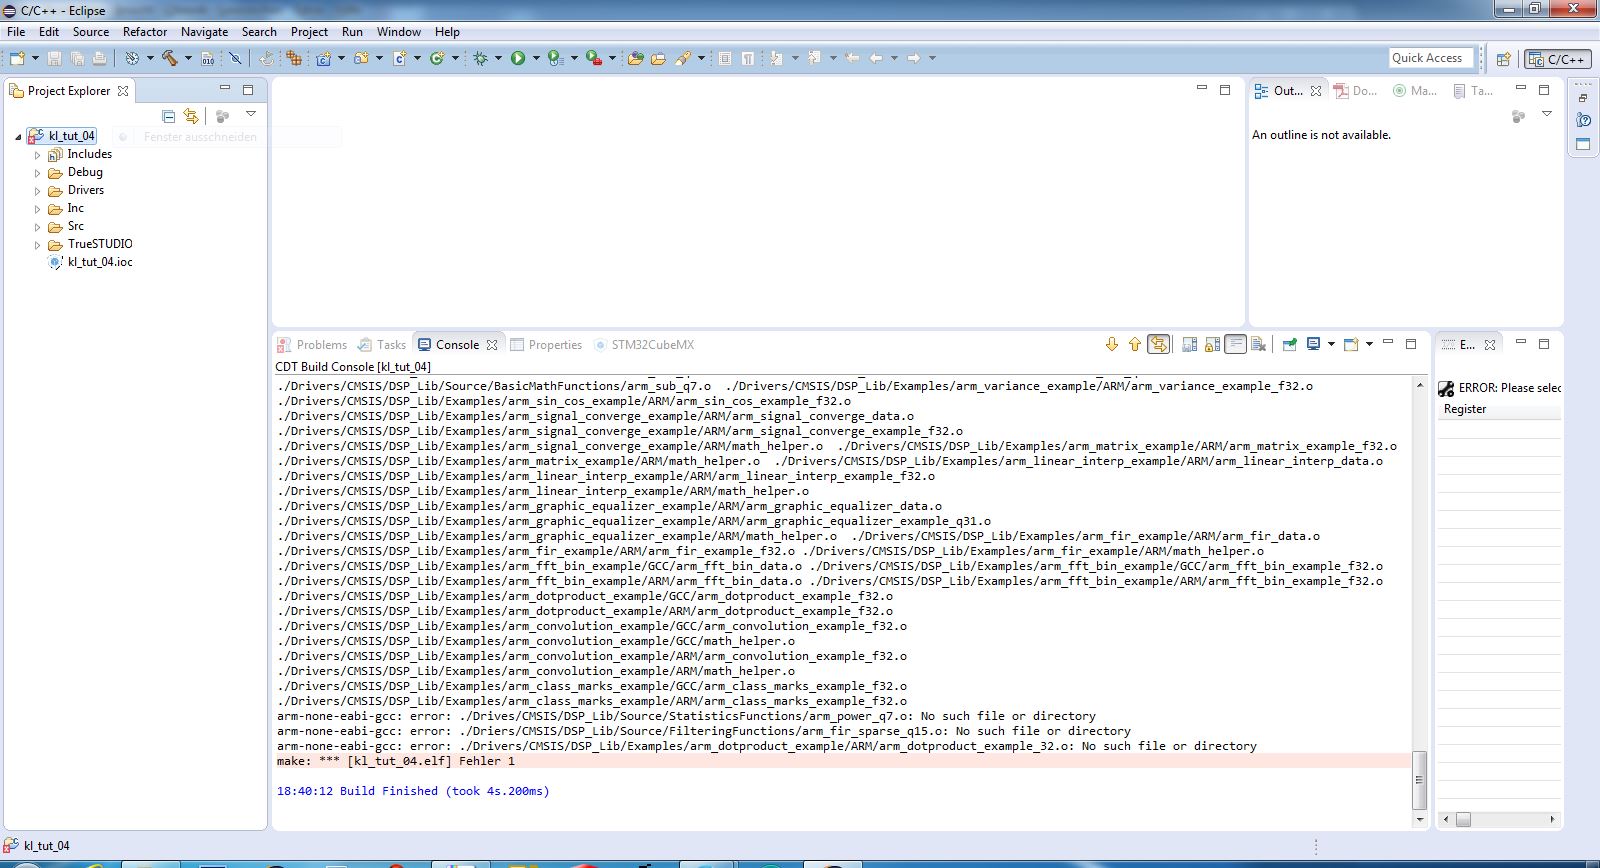Expand the Includes tree node
Image resolution: width=1600 pixels, height=868 pixels.
(x=38, y=155)
